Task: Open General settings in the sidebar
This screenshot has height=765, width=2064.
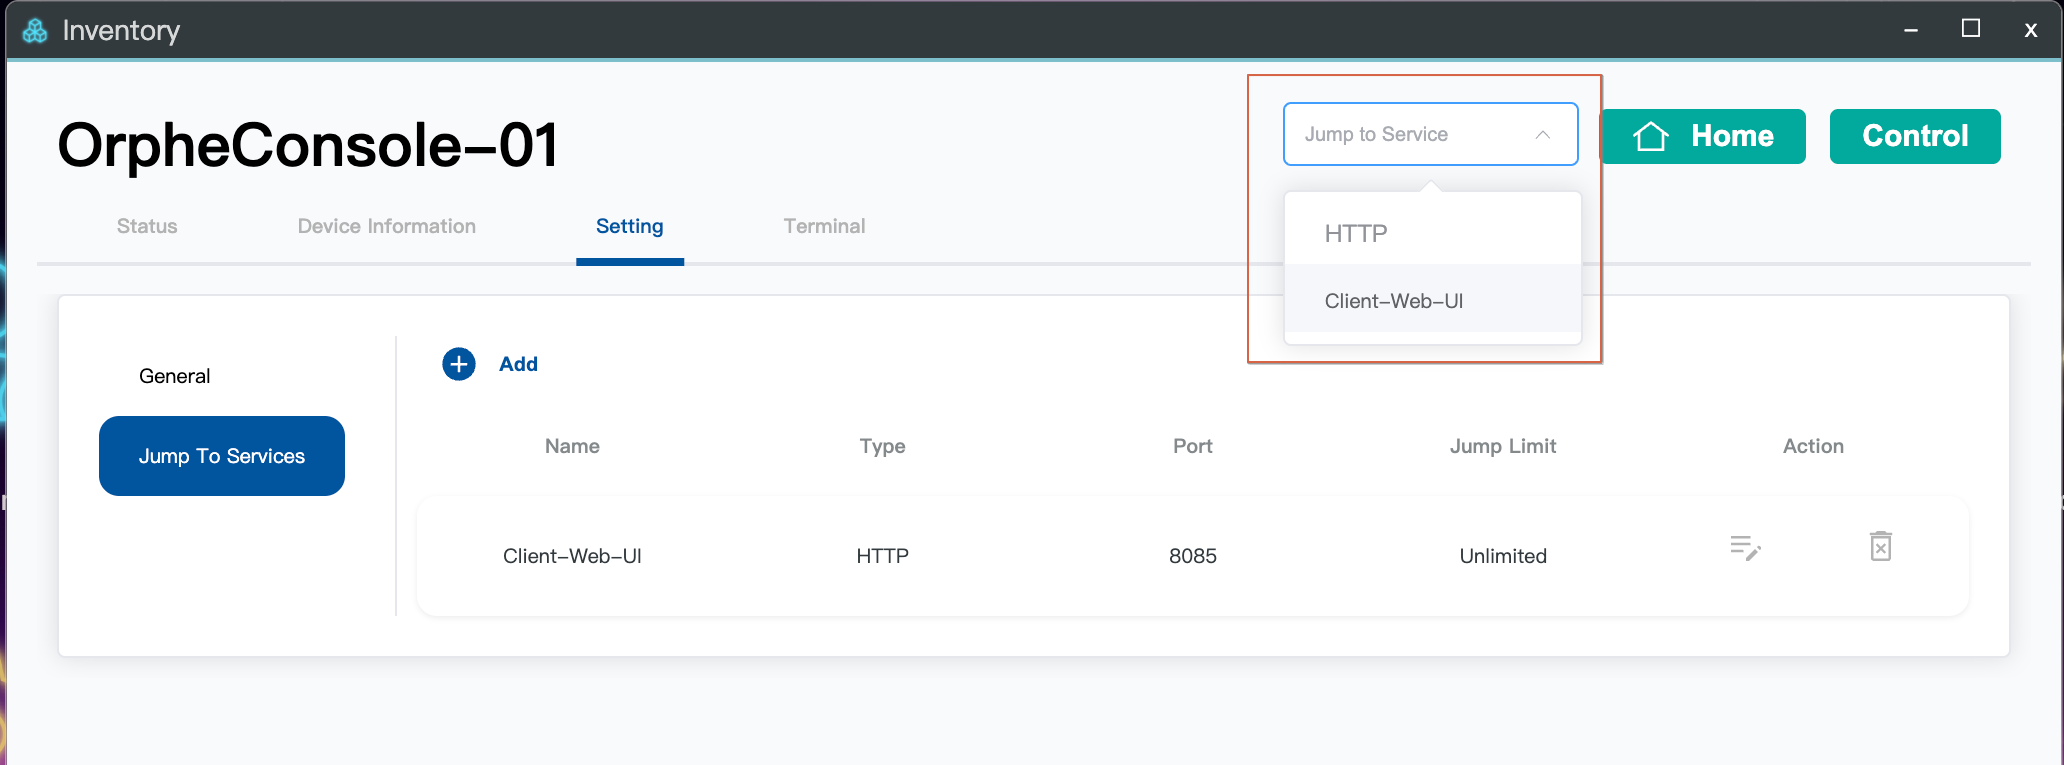Action: point(174,376)
